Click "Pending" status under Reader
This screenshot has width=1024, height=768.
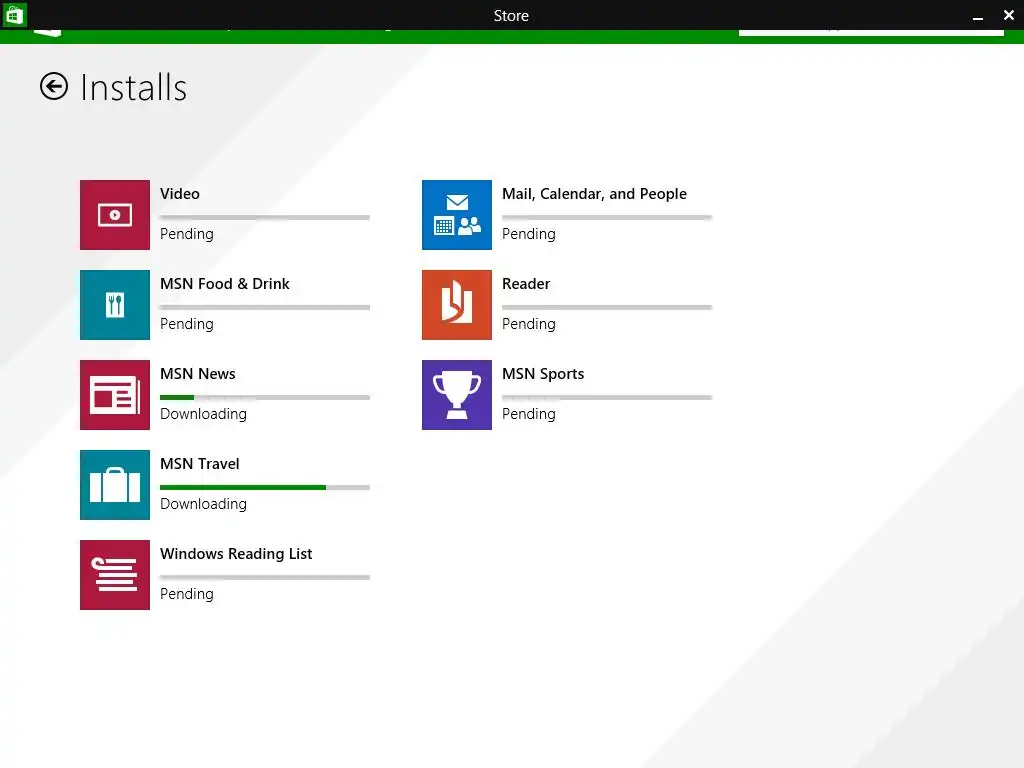(x=529, y=325)
